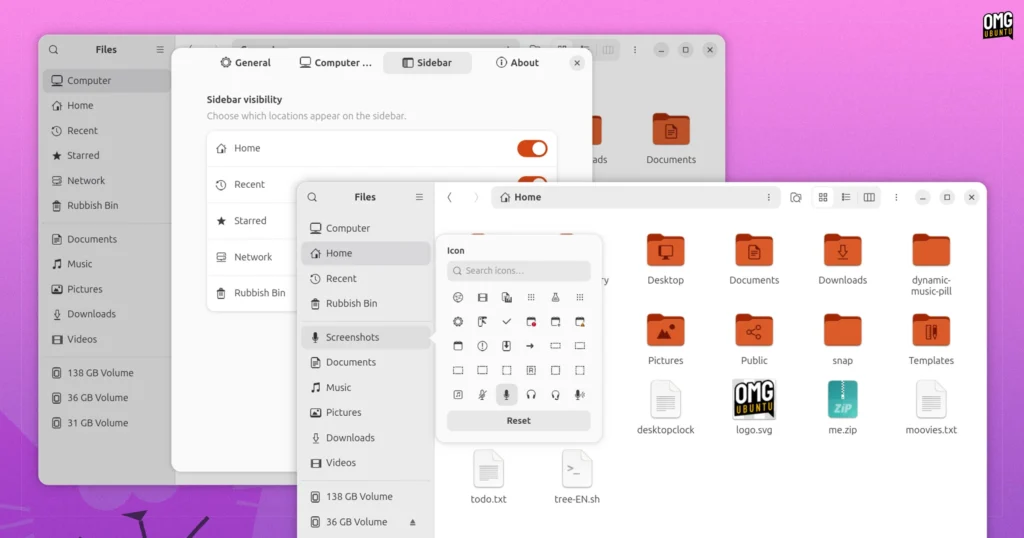The image size is (1024, 538).
Task: Open hamburger menu in front Files window
Action: coord(419,197)
